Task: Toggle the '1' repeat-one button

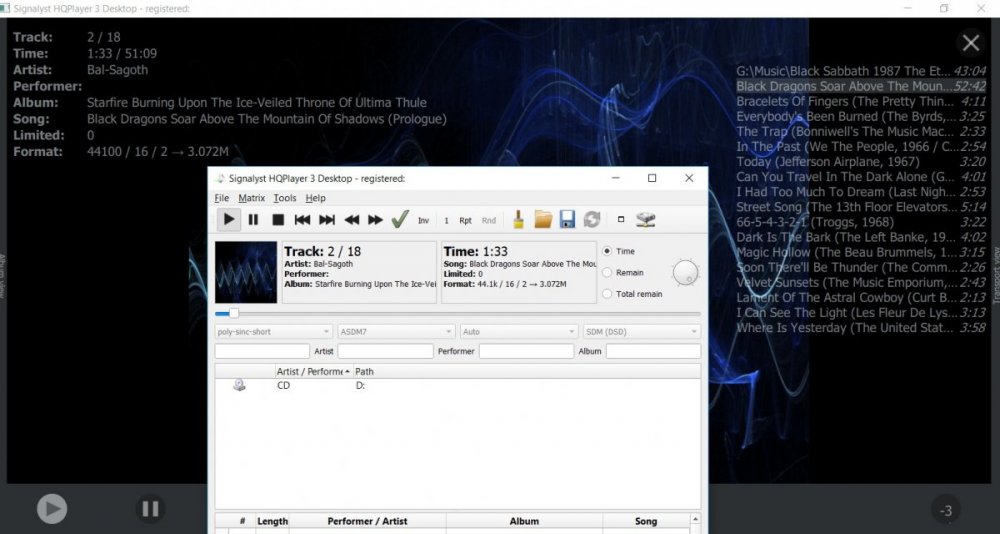Action: pos(446,221)
